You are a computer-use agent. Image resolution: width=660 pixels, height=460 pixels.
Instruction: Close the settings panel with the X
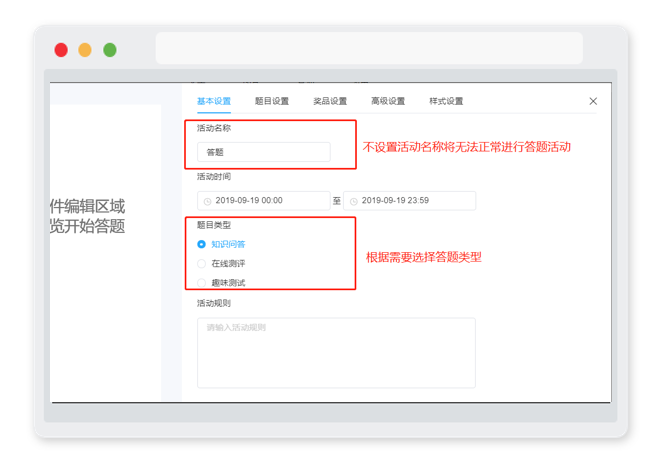pos(593,101)
